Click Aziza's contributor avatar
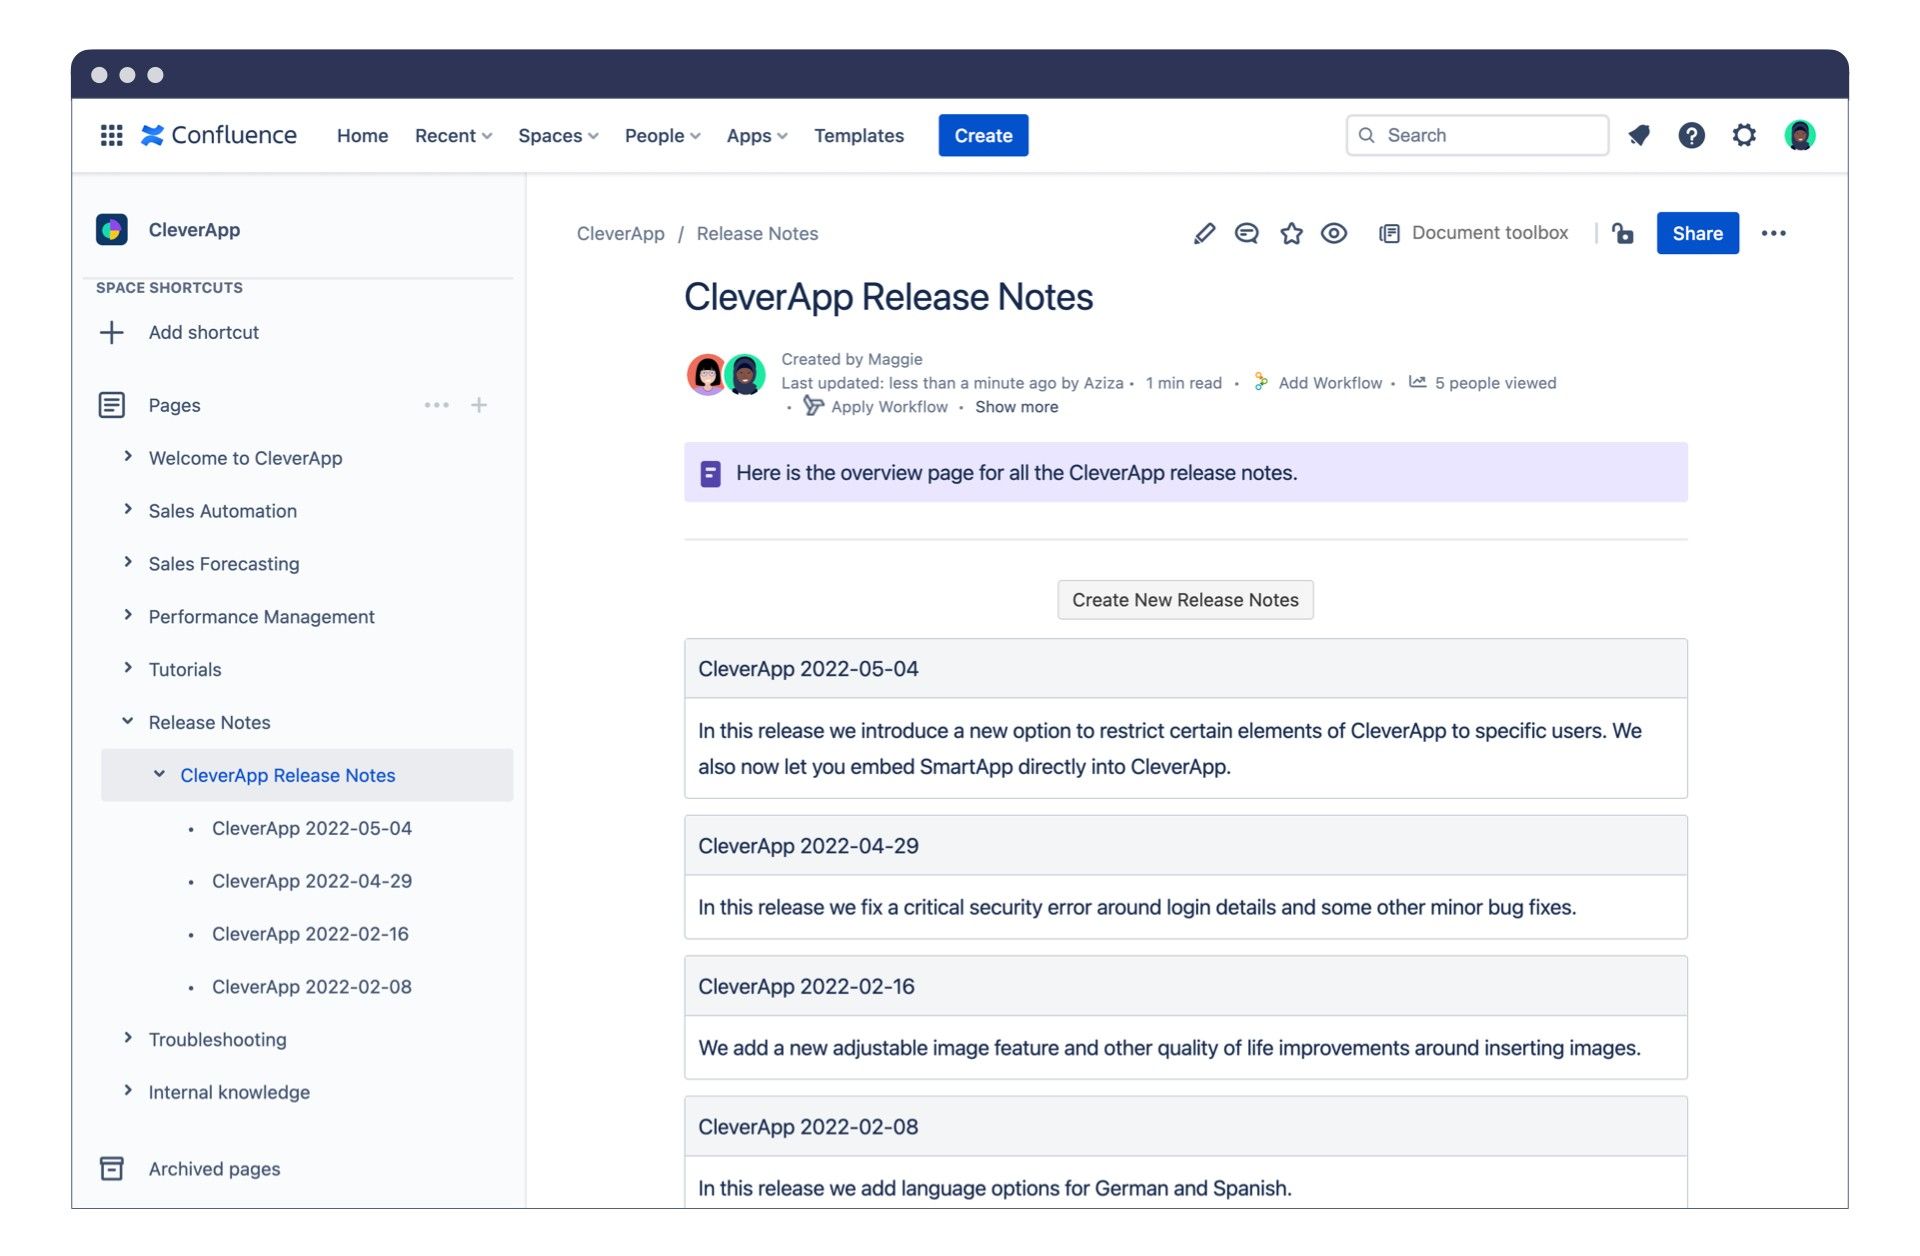Image resolution: width=1920 pixels, height=1256 pixels. [745, 374]
